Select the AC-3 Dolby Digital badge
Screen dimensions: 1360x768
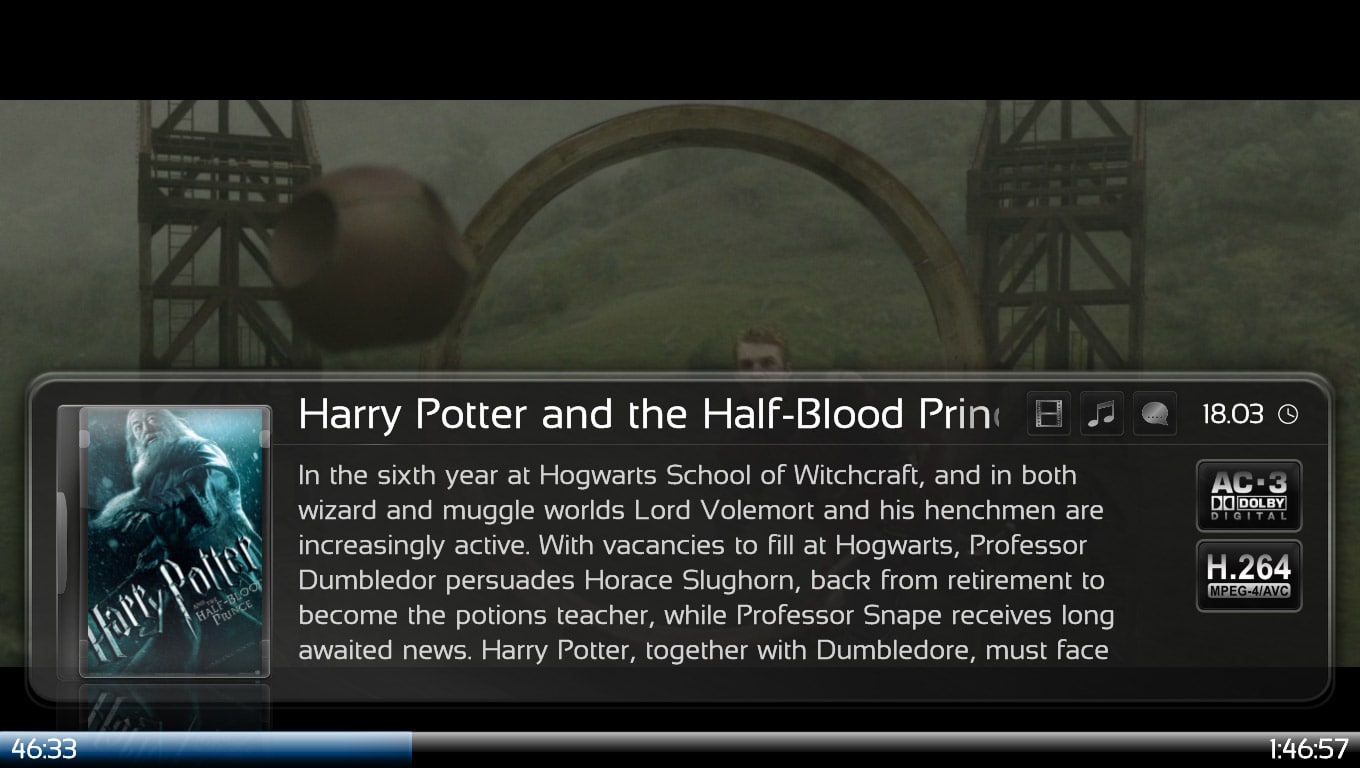[x=1249, y=495]
